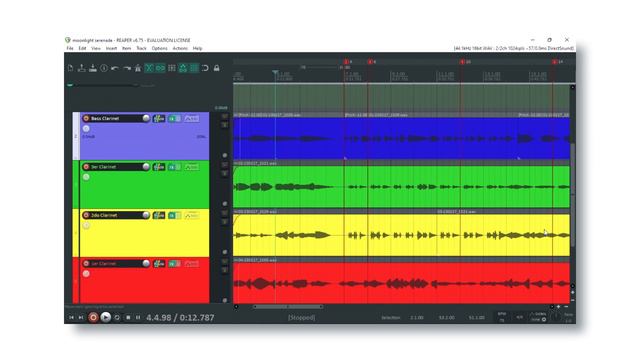
Task: Click the playback Rate knob
Action: pos(556,317)
